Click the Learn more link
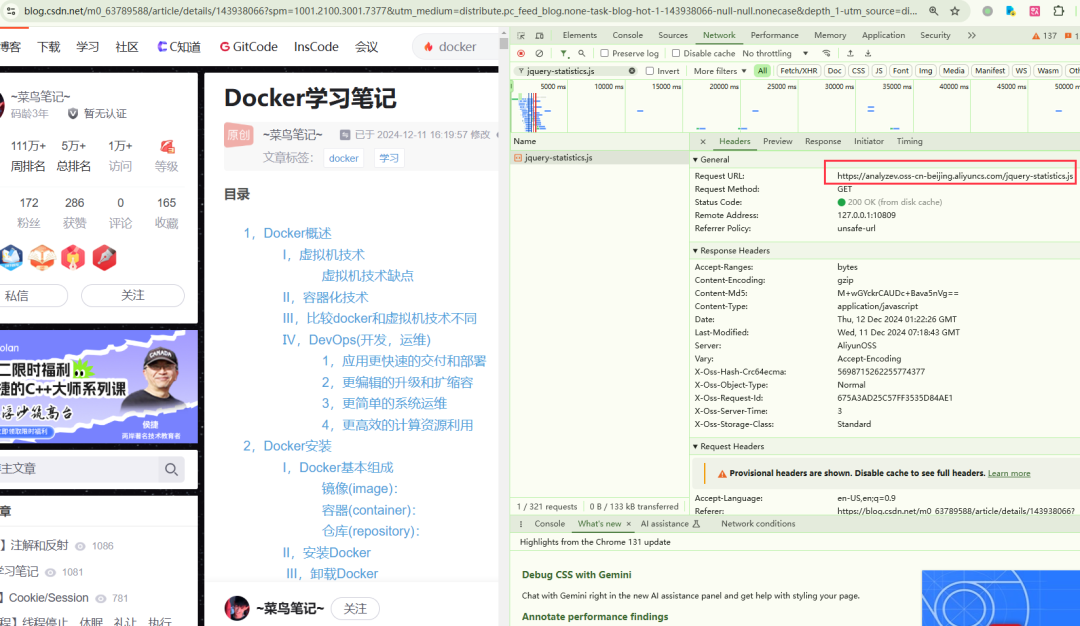 click(1008, 473)
